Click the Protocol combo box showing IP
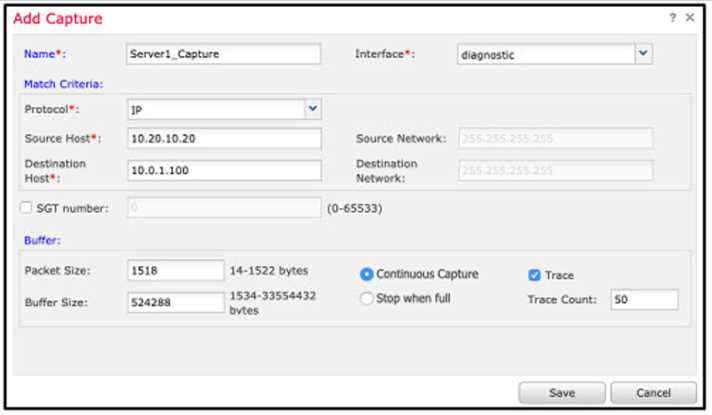Image resolution: width=712 pixels, height=415 pixels. 215,108
